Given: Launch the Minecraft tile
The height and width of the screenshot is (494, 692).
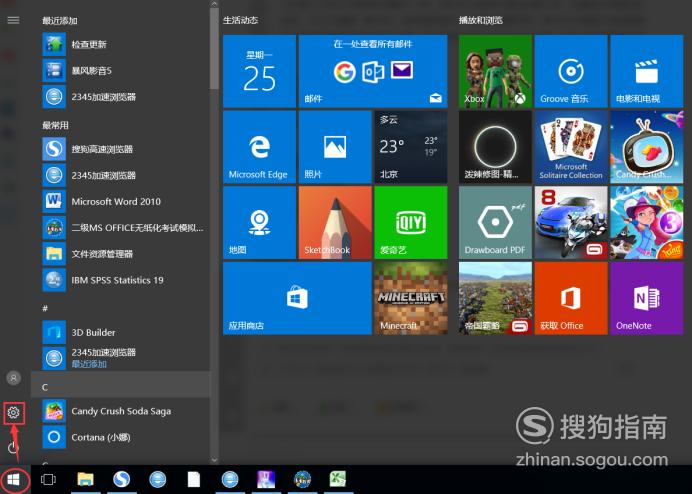Looking at the screenshot, I should coord(410,298).
